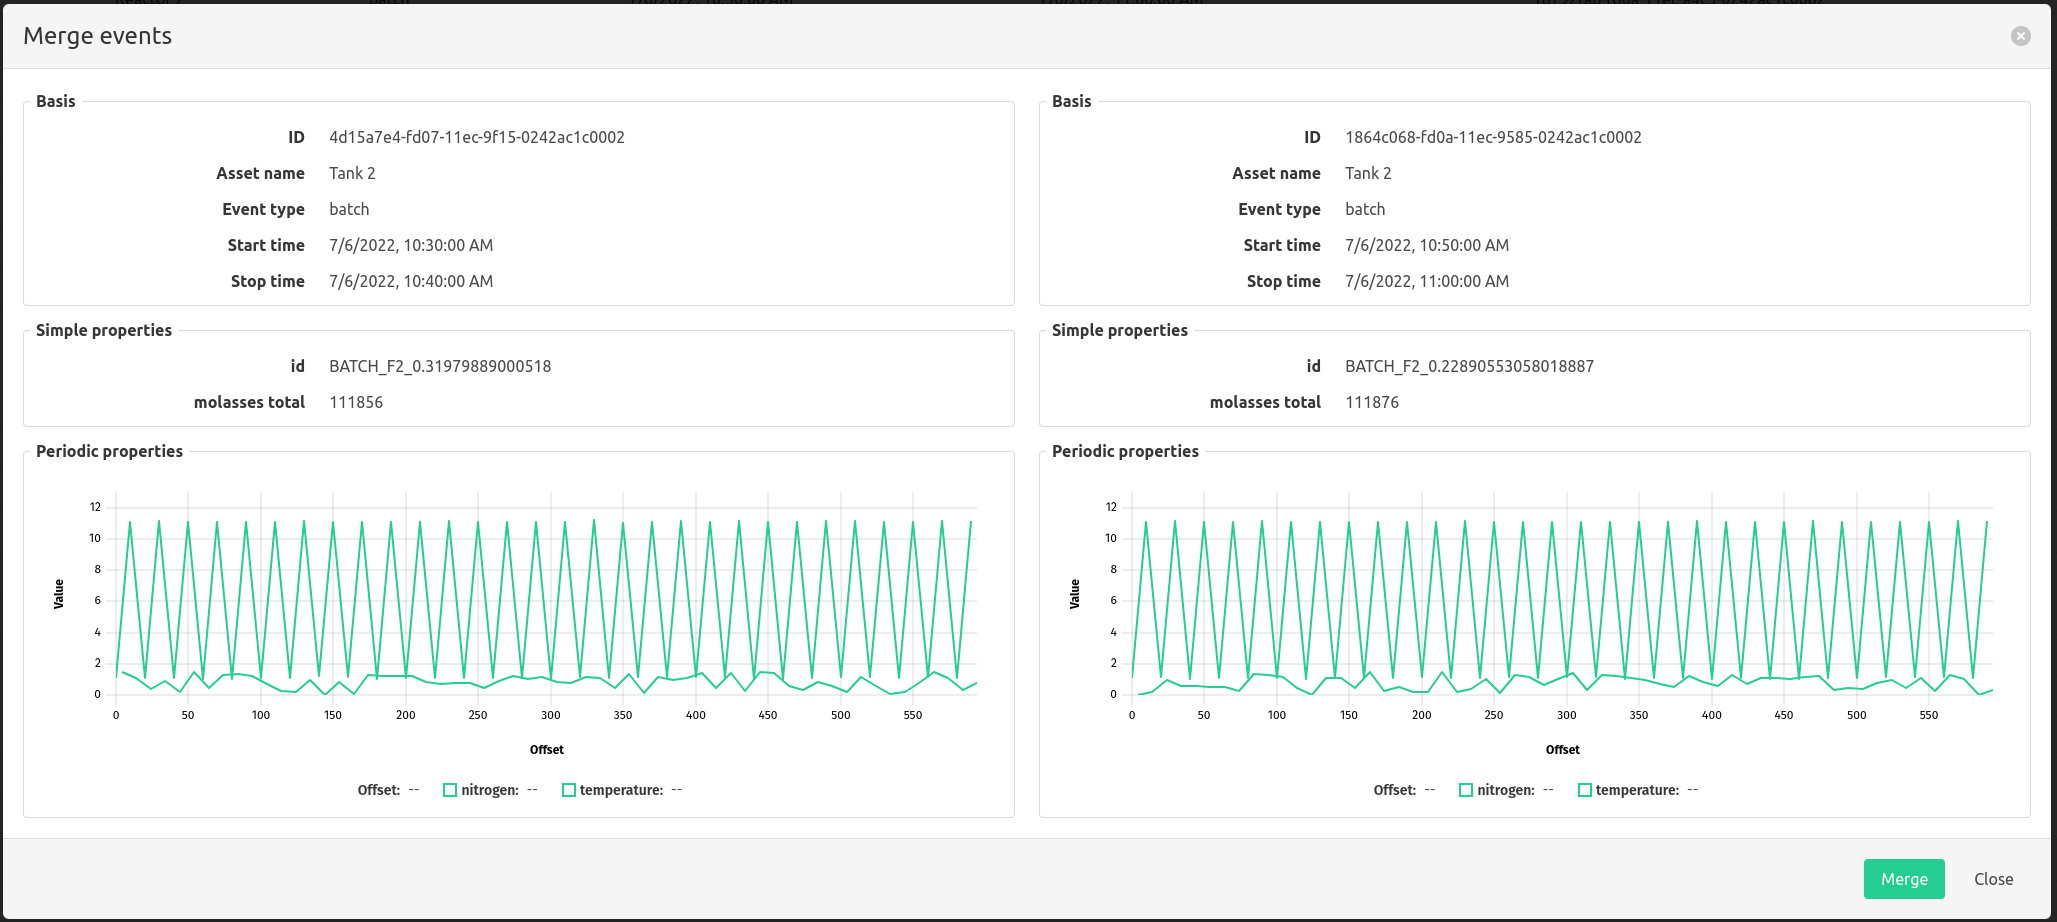Click start time 7/6/2022, 10:50:00 AM
2057x922 pixels.
(x=1427, y=245)
